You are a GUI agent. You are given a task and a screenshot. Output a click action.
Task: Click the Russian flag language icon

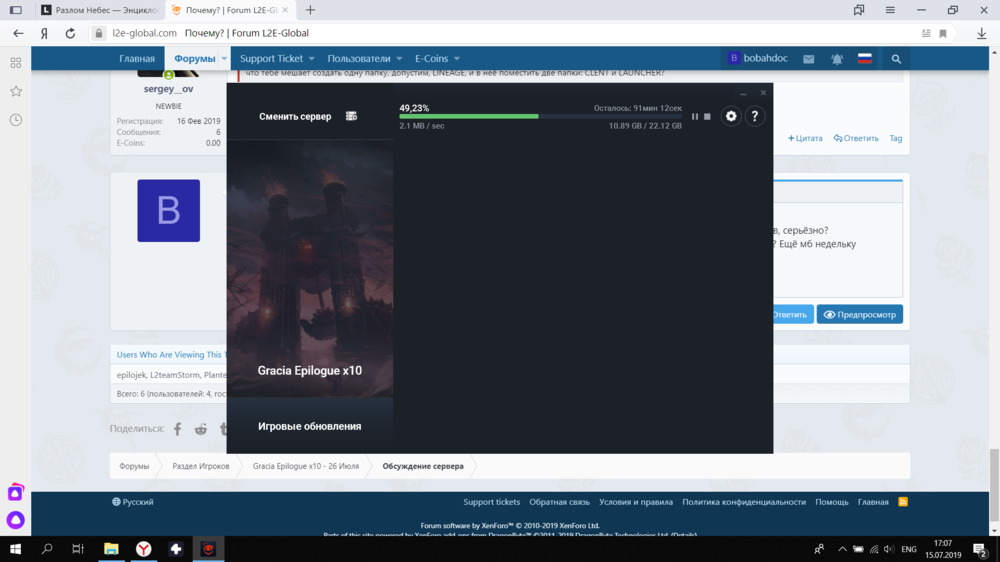pyautogui.click(x=865, y=59)
